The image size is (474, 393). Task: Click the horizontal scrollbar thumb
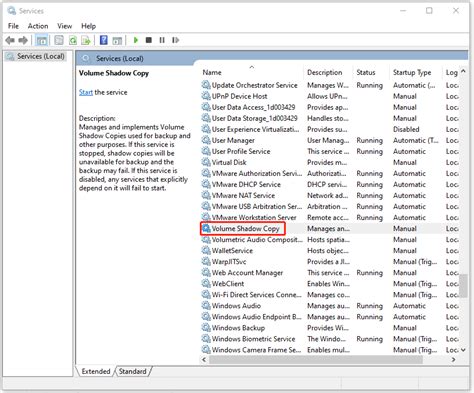[x=316, y=360]
